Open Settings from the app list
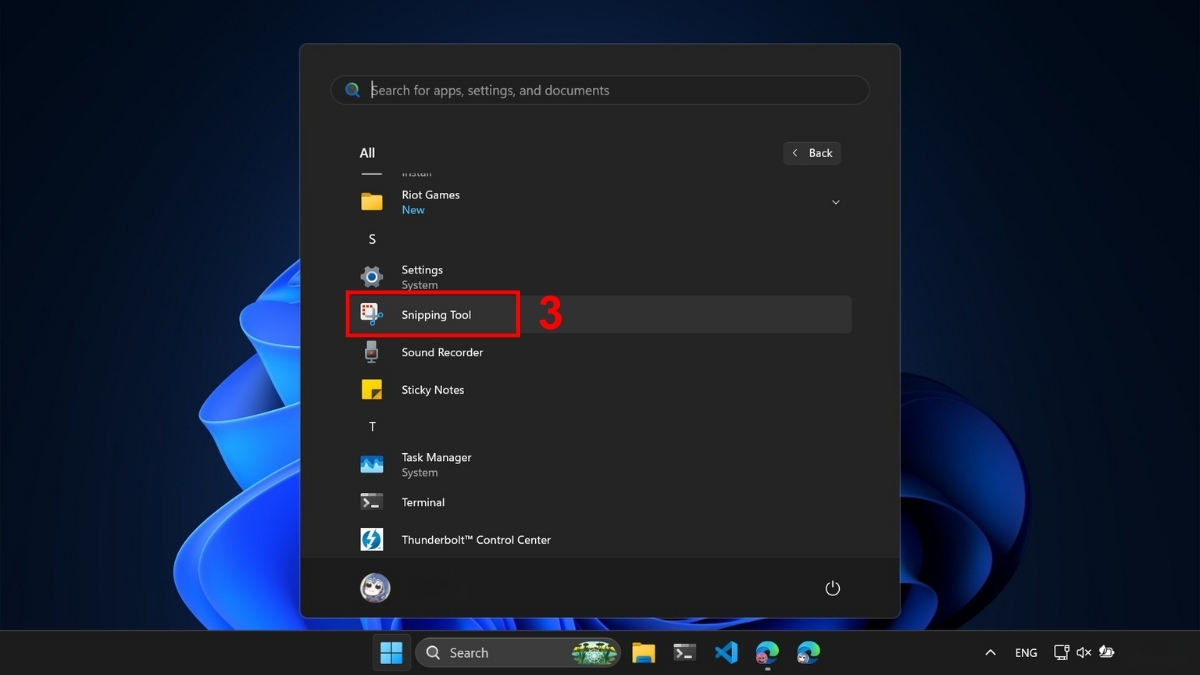 pyautogui.click(x=421, y=276)
